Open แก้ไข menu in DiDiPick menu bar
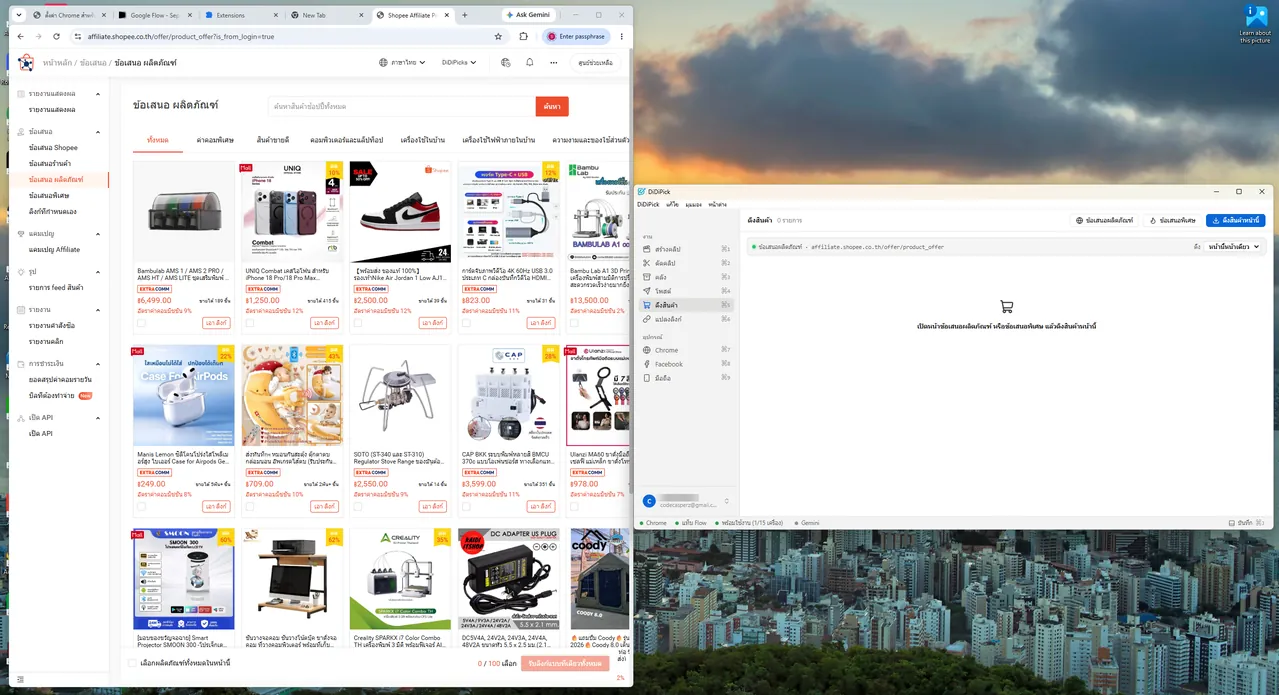 click(x=673, y=204)
